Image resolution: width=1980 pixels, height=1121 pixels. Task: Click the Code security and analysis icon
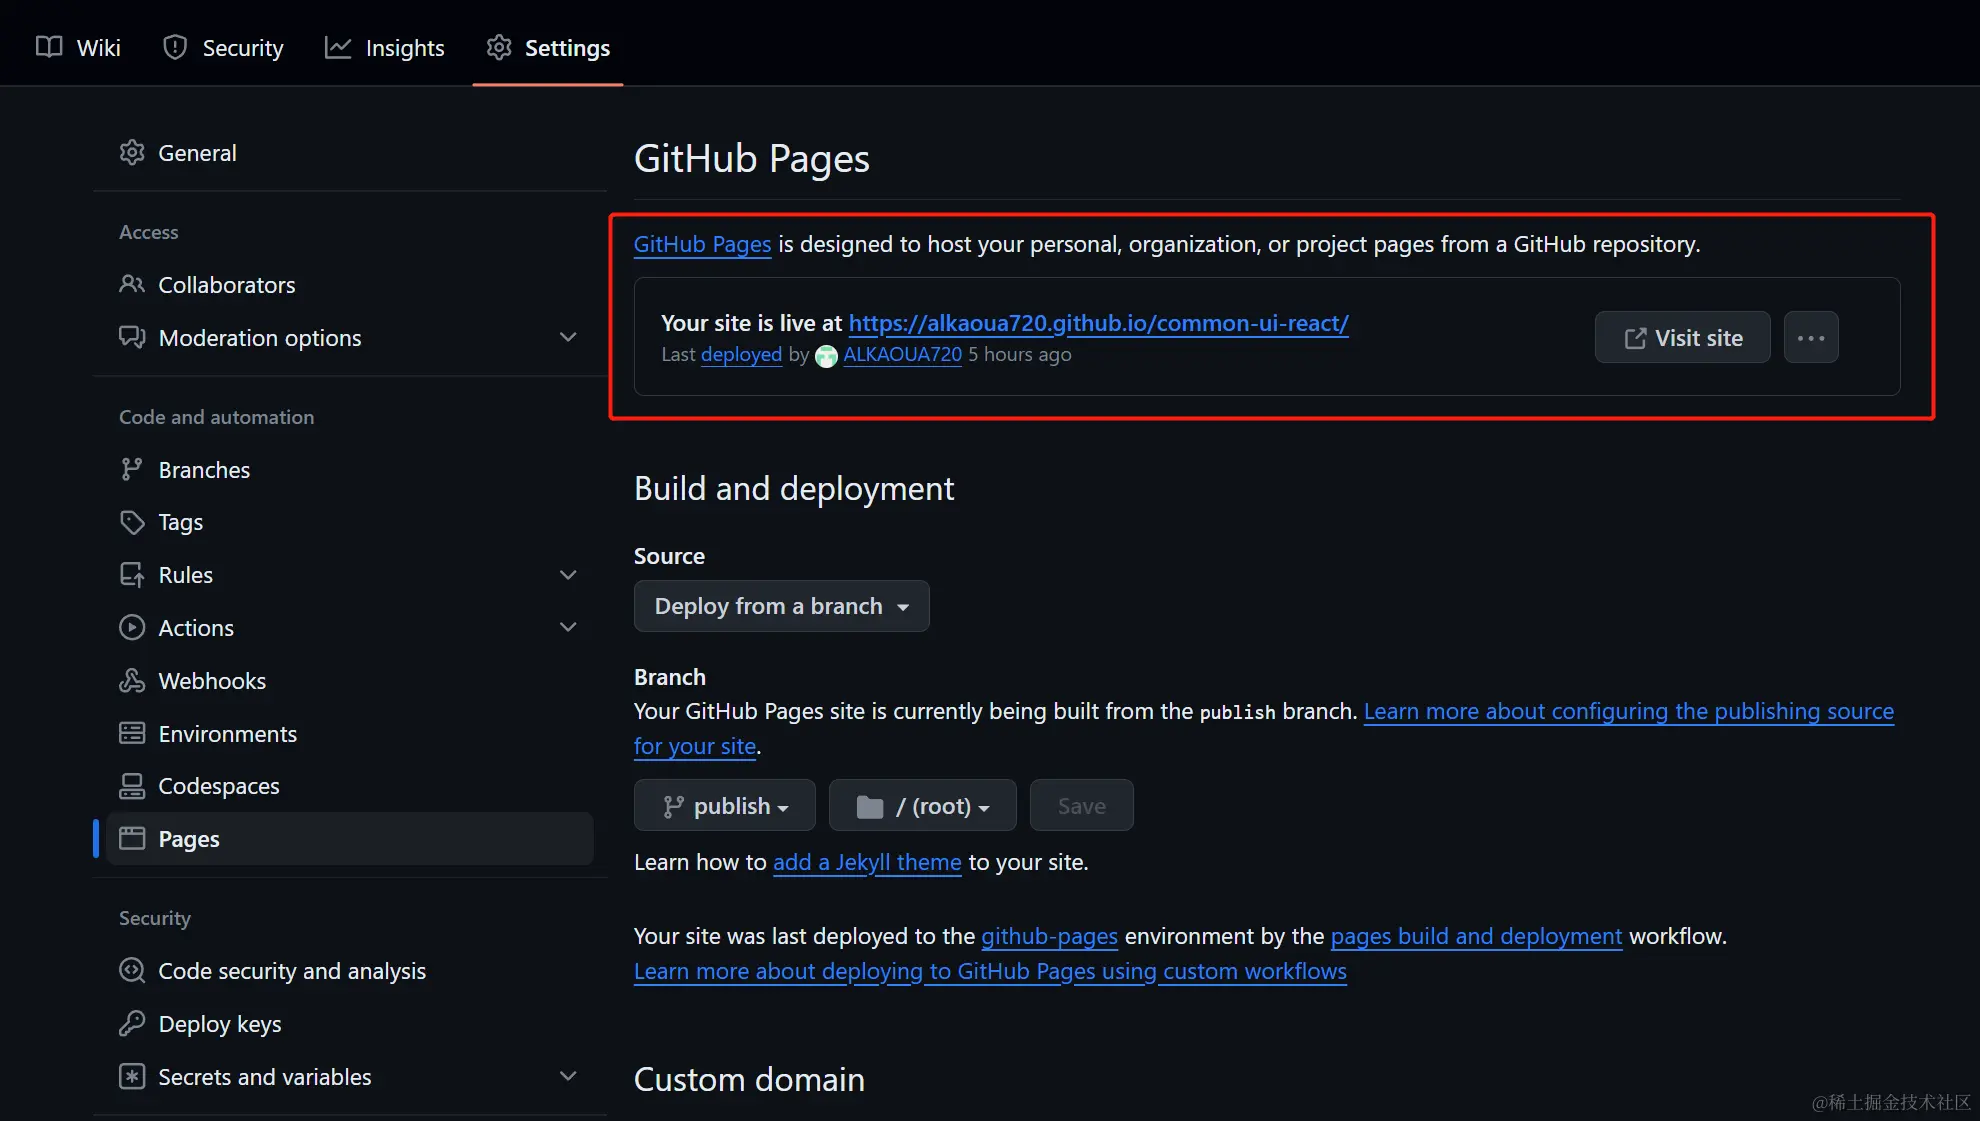[x=133, y=970]
